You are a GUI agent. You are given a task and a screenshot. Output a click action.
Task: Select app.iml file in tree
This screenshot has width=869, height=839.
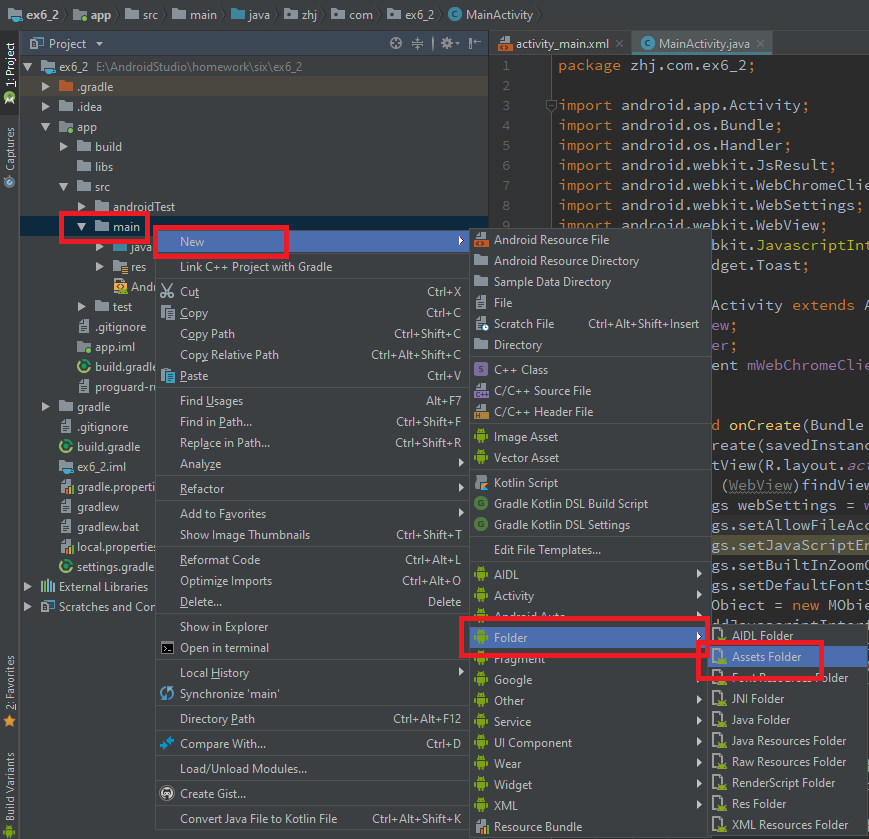(106, 347)
